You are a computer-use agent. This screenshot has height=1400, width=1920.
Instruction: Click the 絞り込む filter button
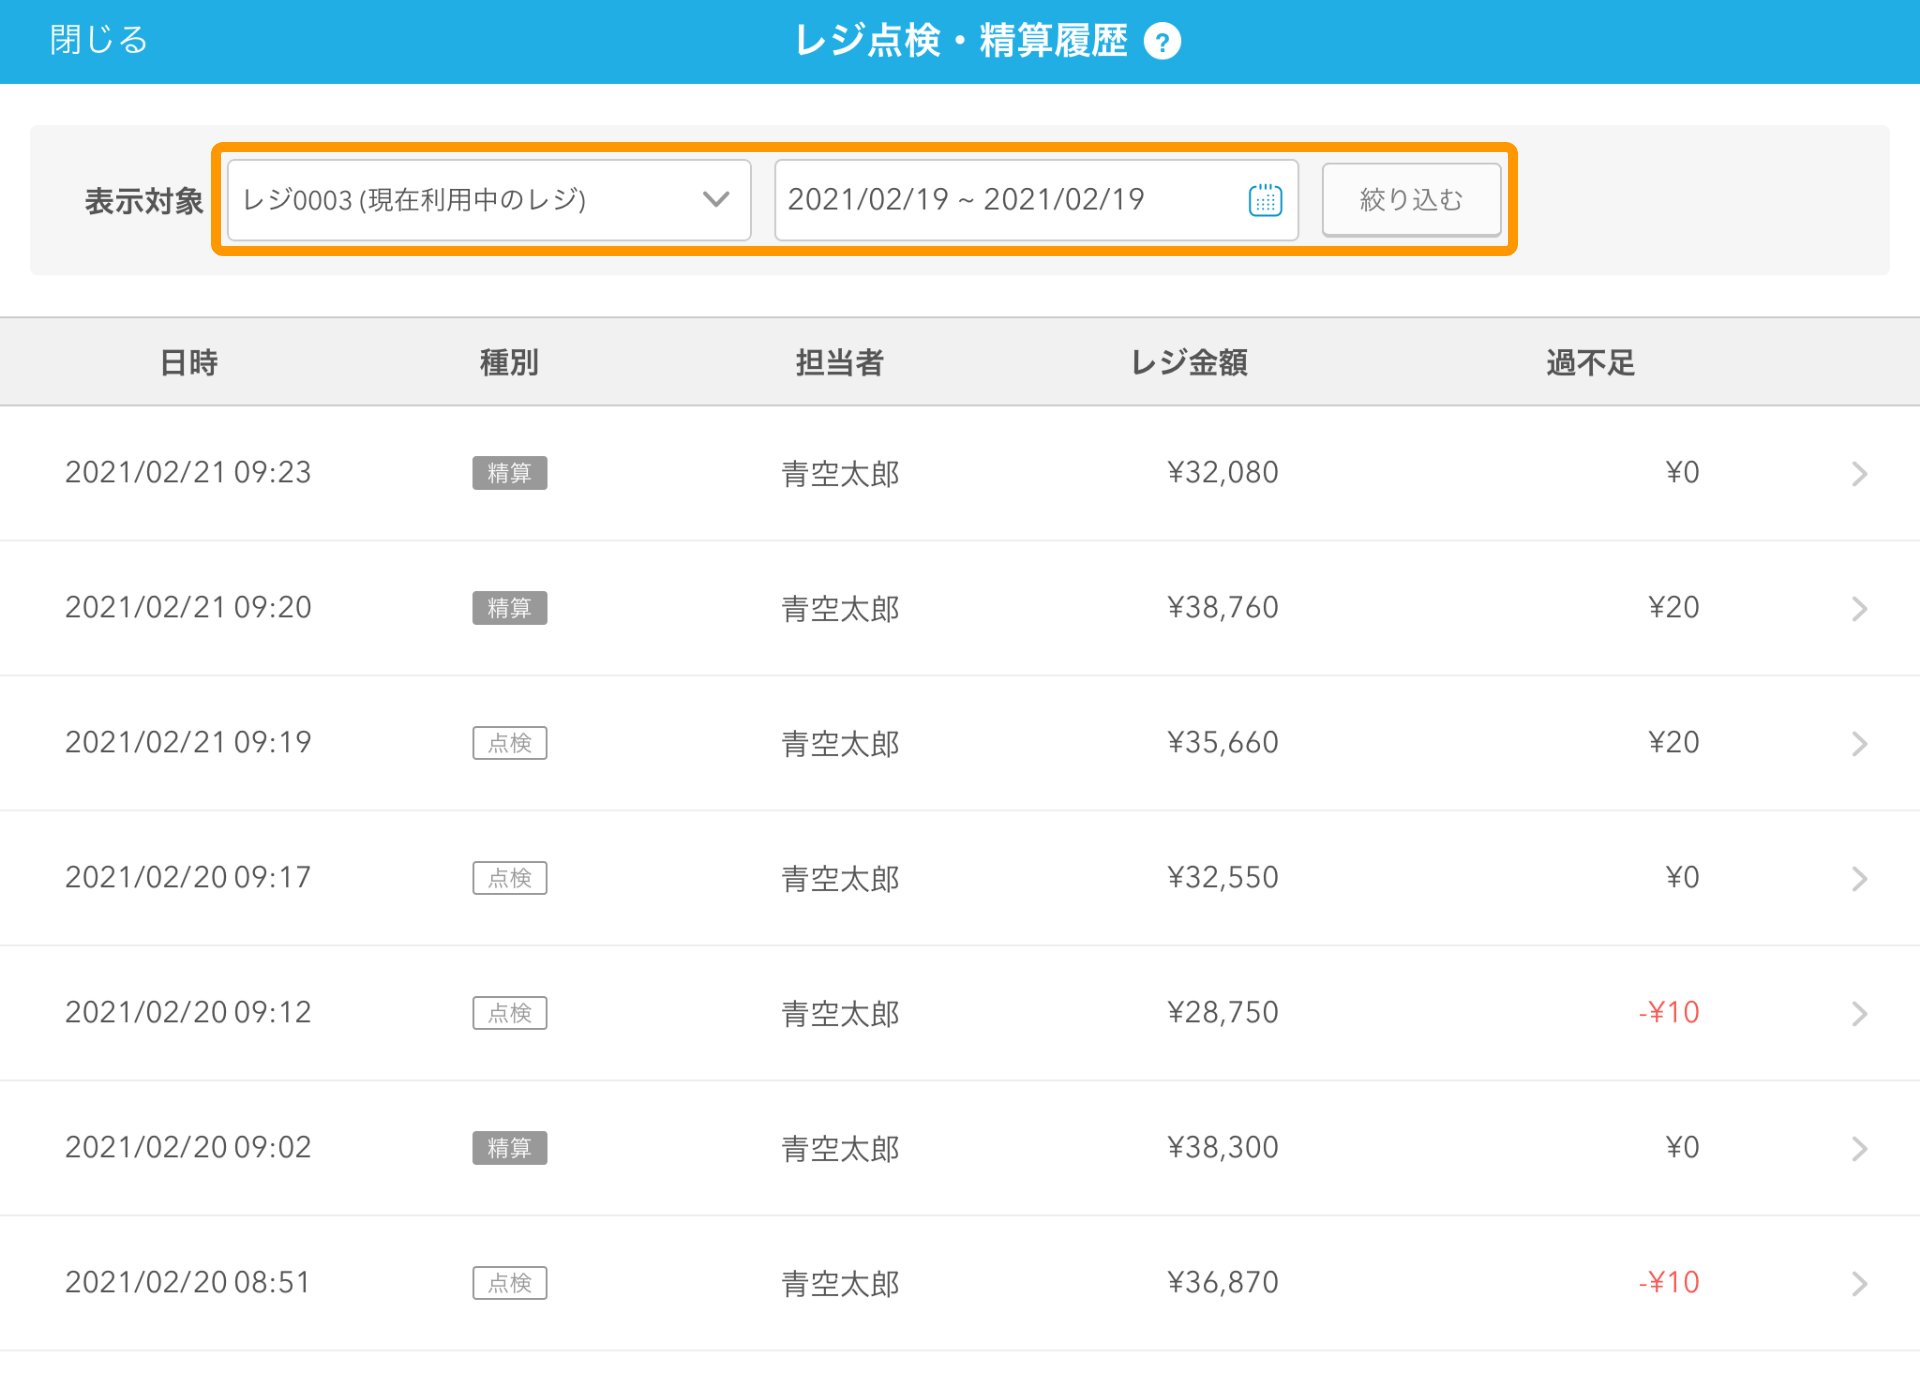coord(1411,200)
